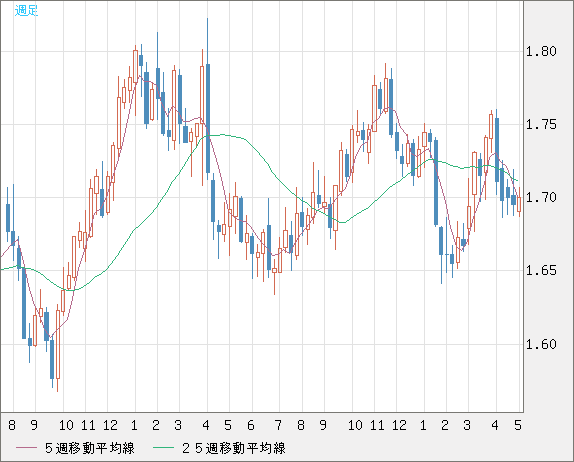Click the month label 6 on time axis

(251, 425)
